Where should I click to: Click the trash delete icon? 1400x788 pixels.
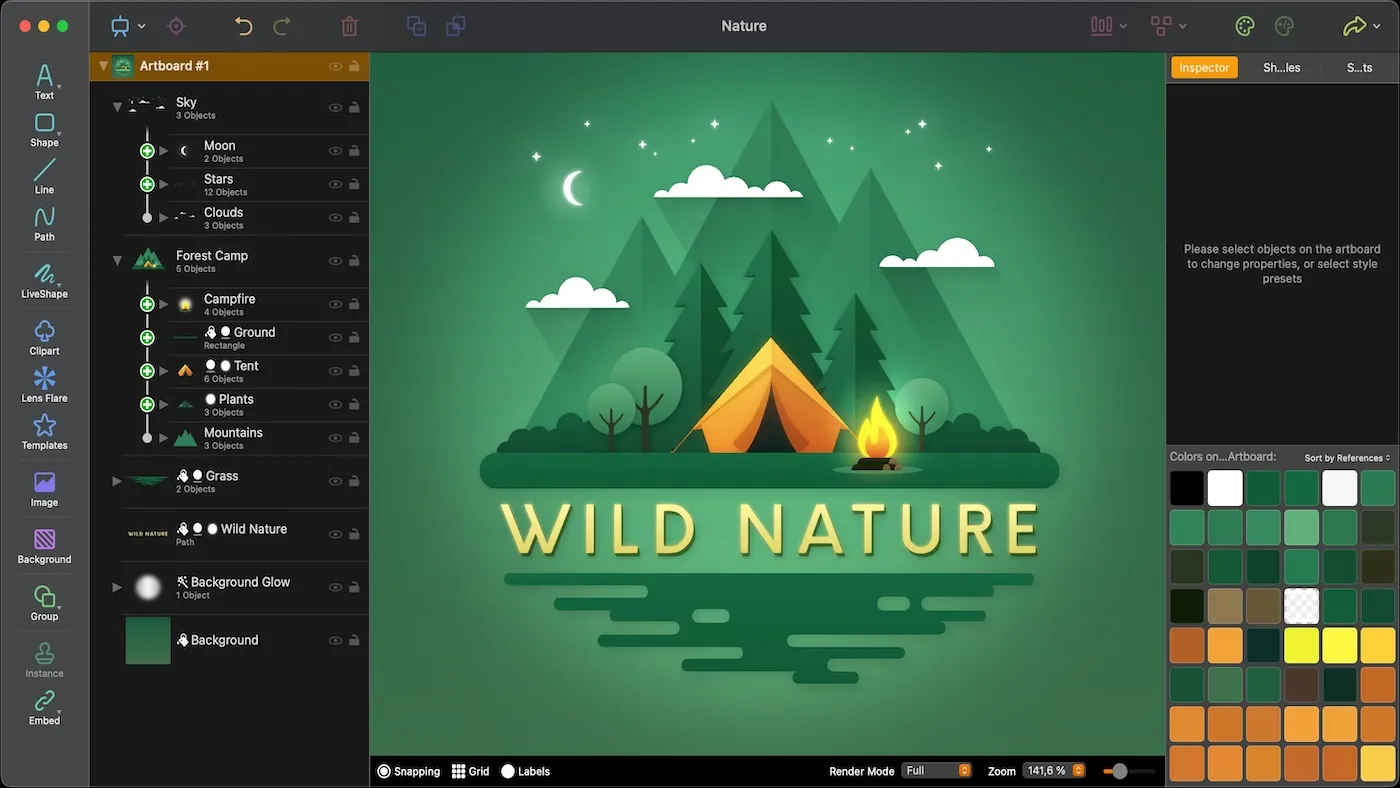click(349, 27)
